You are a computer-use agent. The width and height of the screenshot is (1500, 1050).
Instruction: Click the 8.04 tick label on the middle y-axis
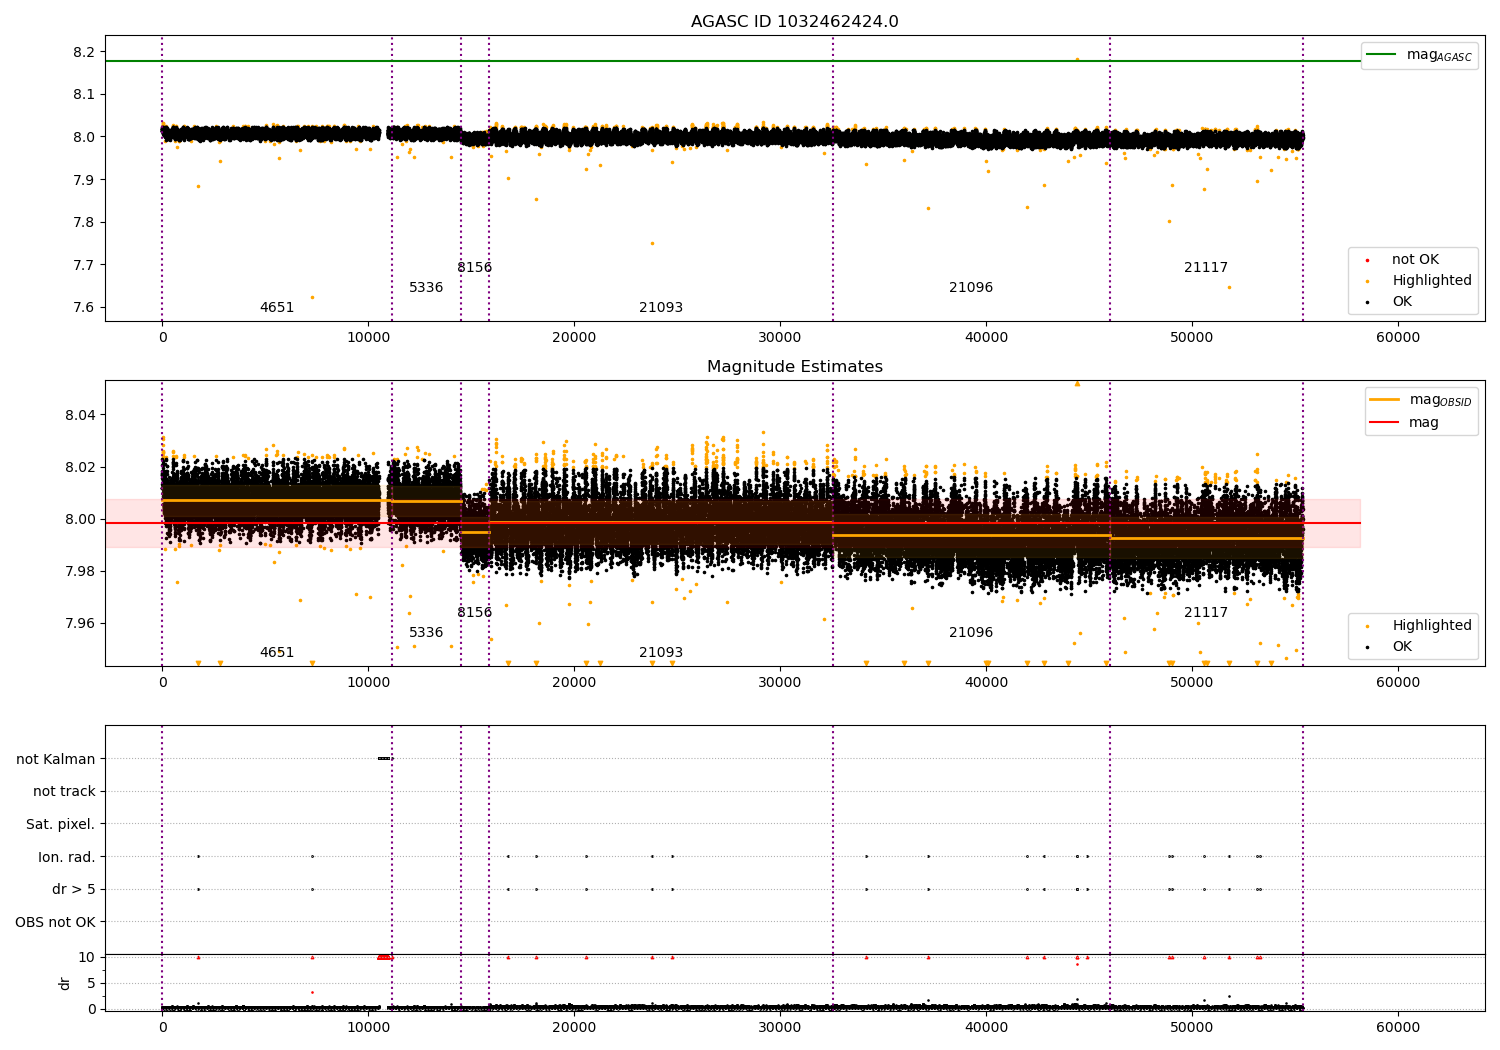(x=80, y=415)
